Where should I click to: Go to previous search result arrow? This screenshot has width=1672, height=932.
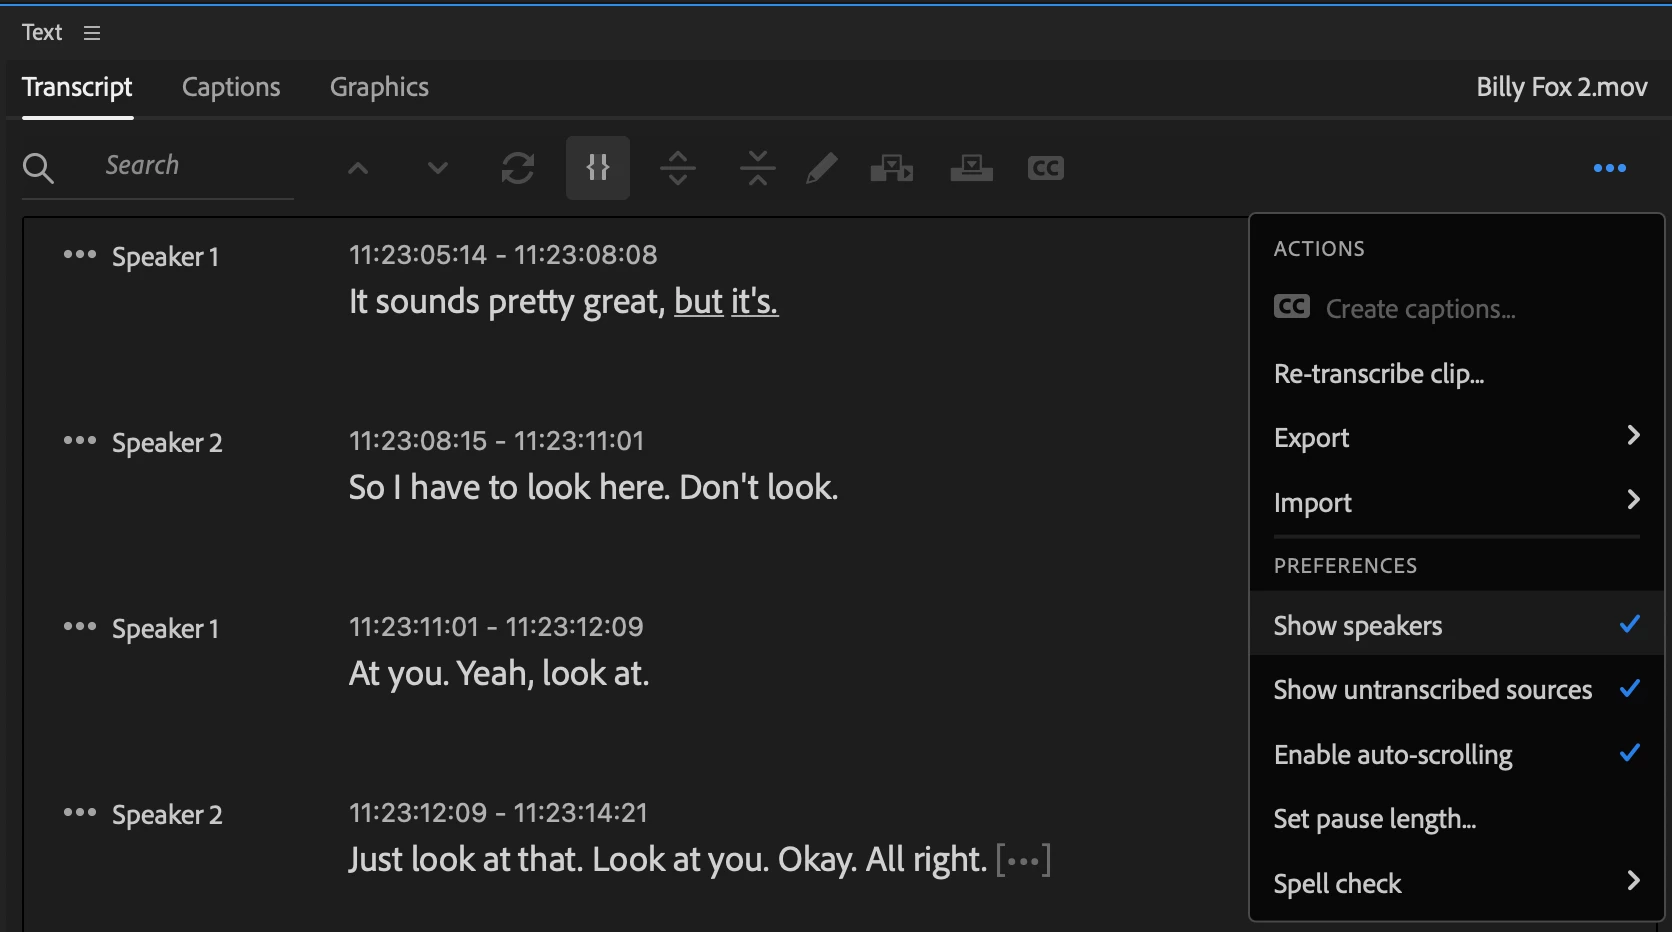point(358,168)
